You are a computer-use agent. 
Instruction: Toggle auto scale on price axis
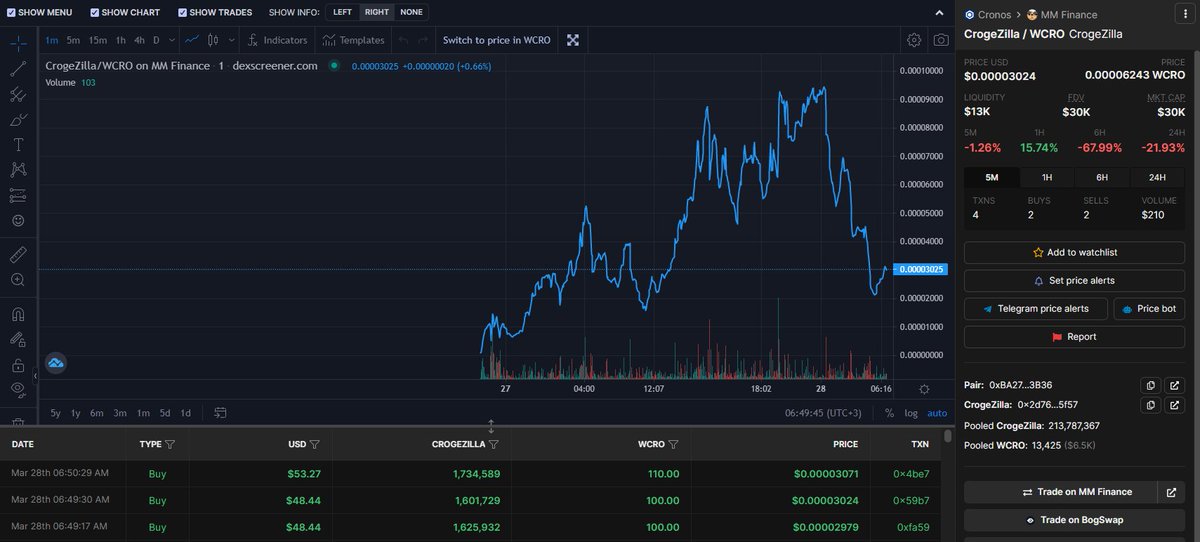937,413
